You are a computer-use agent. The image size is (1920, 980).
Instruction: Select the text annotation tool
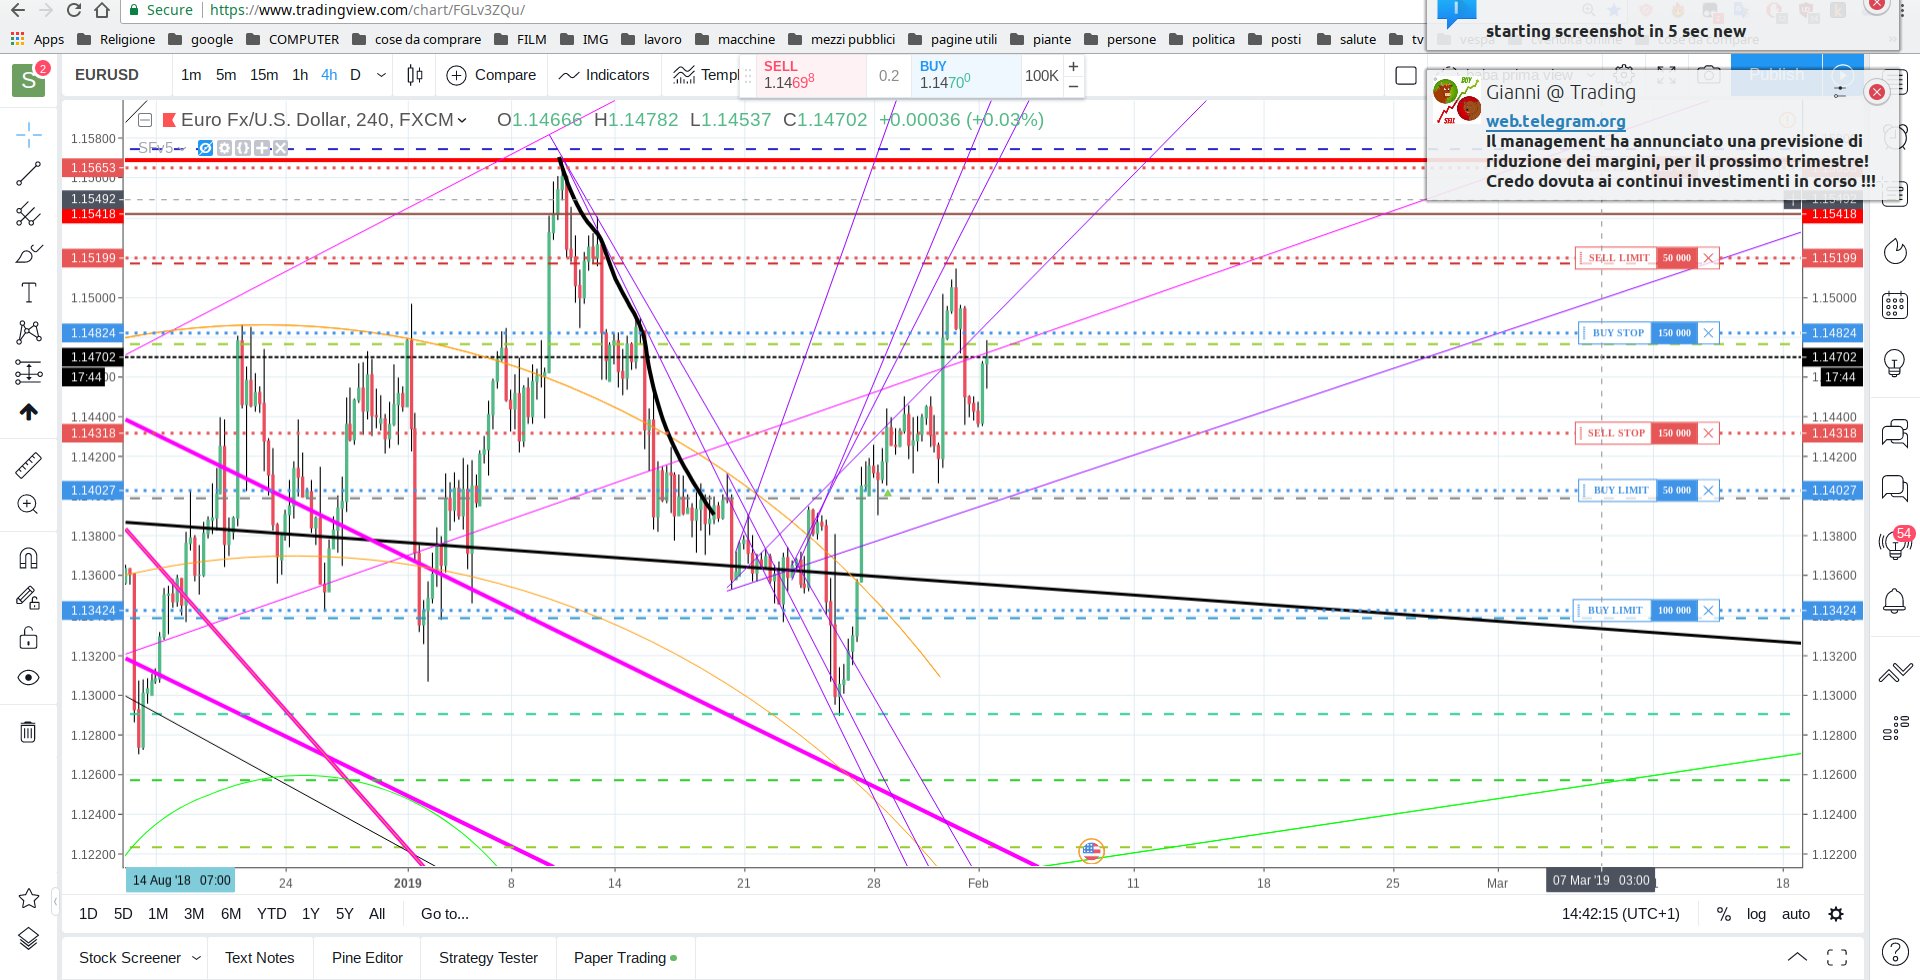29,293
